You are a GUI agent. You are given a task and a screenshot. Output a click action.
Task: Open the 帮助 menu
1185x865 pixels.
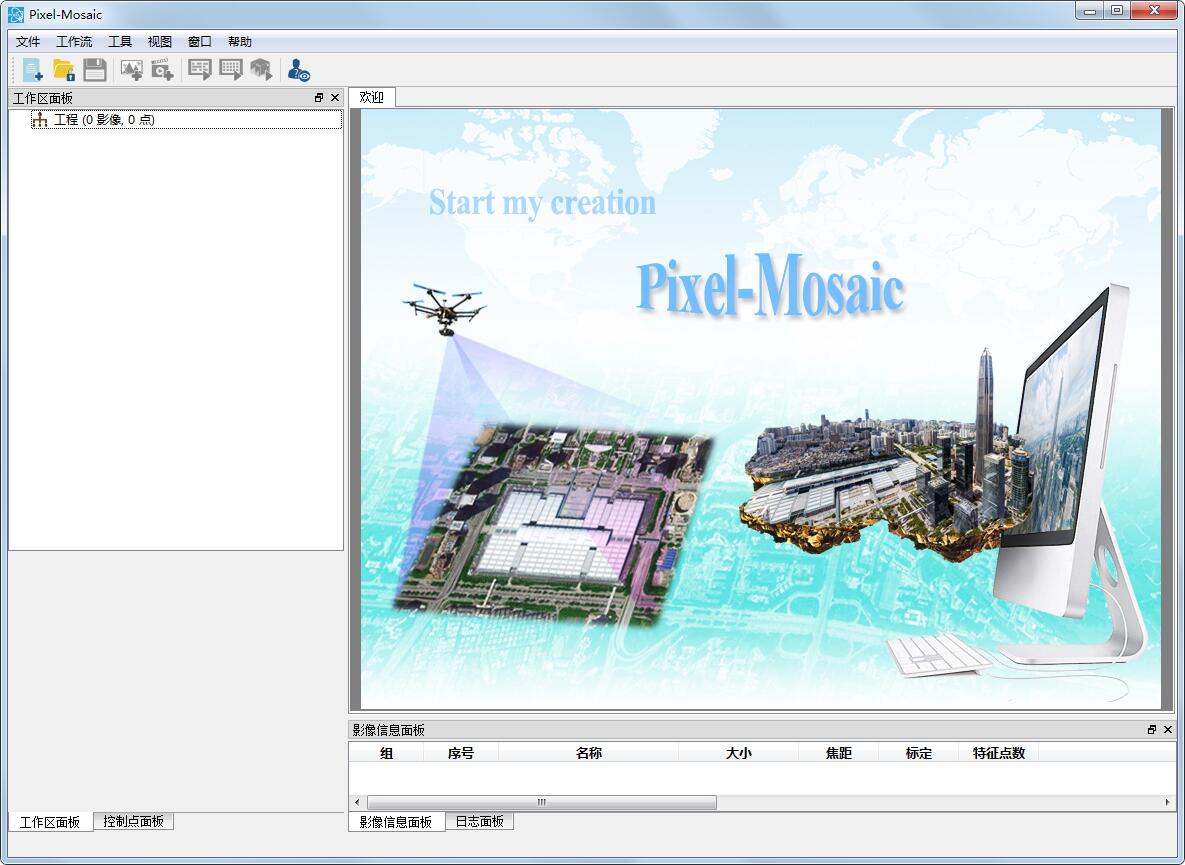coord(240,42)
